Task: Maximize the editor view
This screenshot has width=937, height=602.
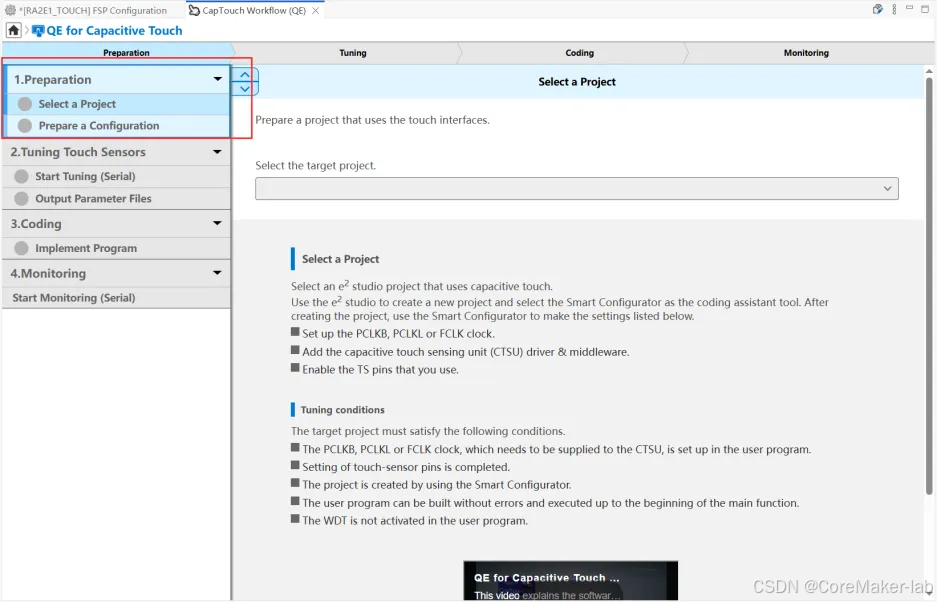Action: pos(925,8)
